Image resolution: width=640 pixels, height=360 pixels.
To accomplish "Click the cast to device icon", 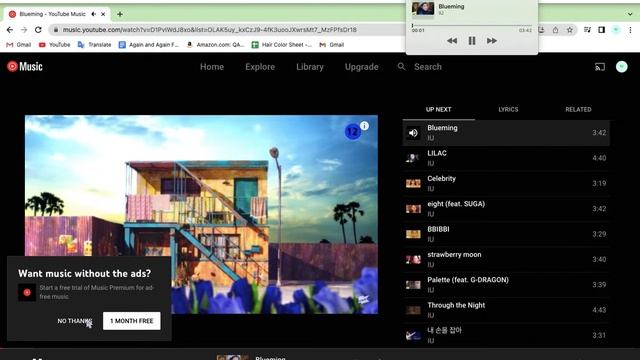I will (x=600, y=67).
